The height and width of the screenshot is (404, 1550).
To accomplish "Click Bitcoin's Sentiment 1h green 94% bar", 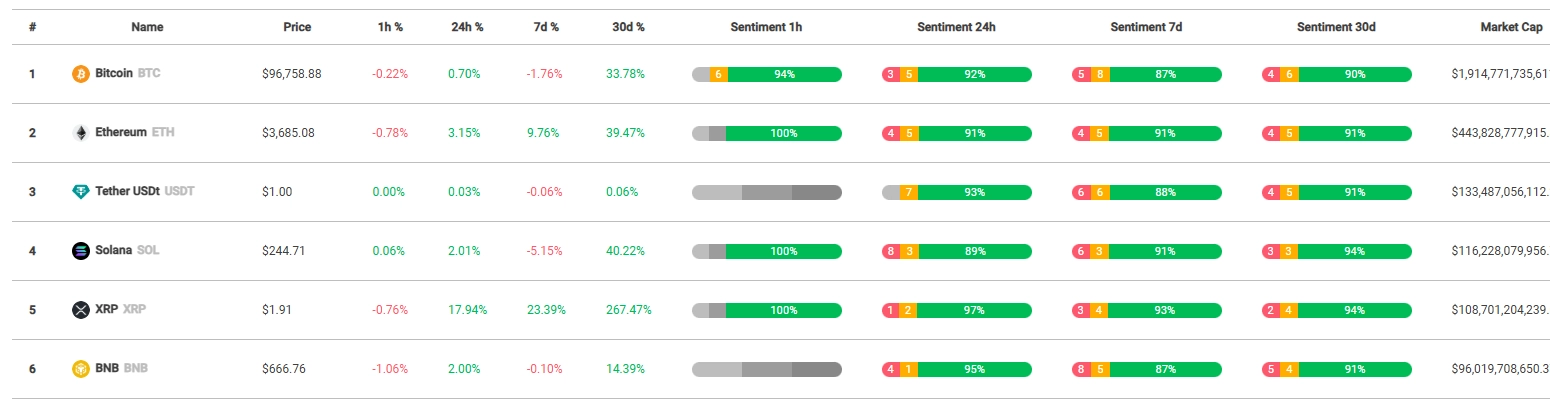I will coord(784,74).
